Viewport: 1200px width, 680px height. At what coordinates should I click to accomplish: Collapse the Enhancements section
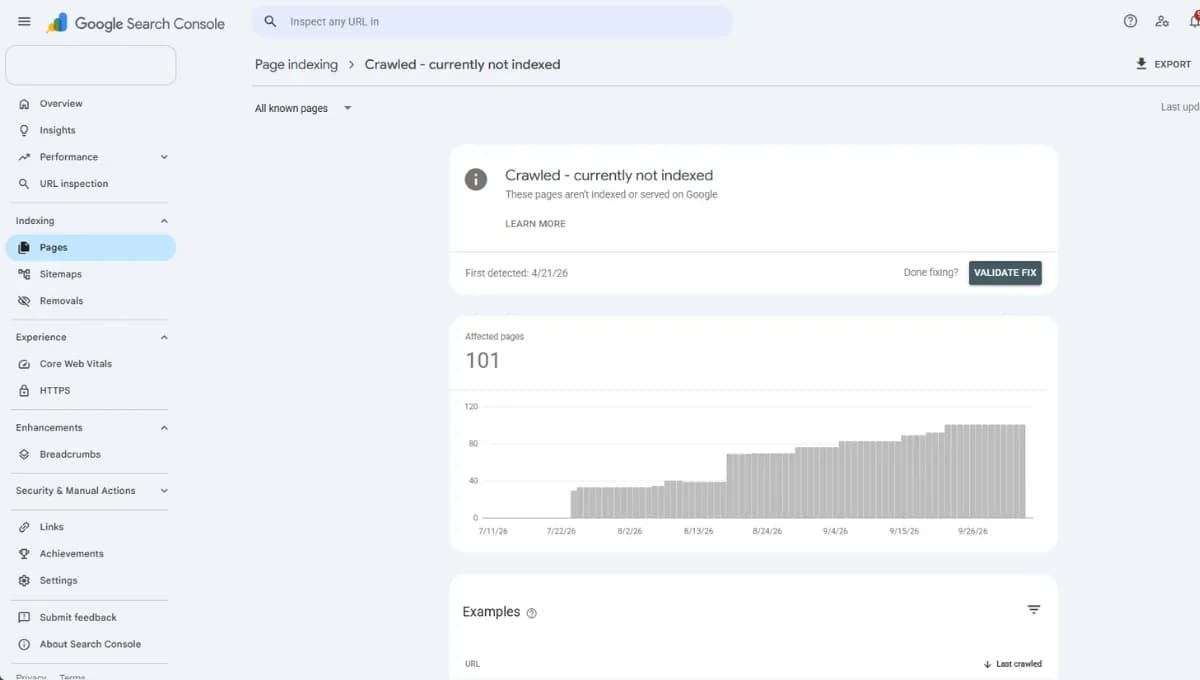pos(164,428)
